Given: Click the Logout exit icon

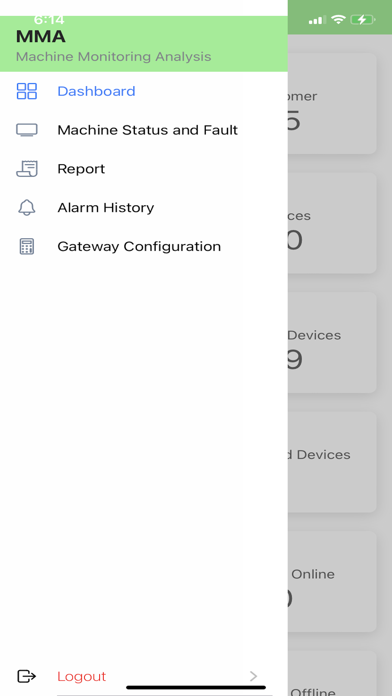Looking at the screenshot, I should tap(27, 676).
